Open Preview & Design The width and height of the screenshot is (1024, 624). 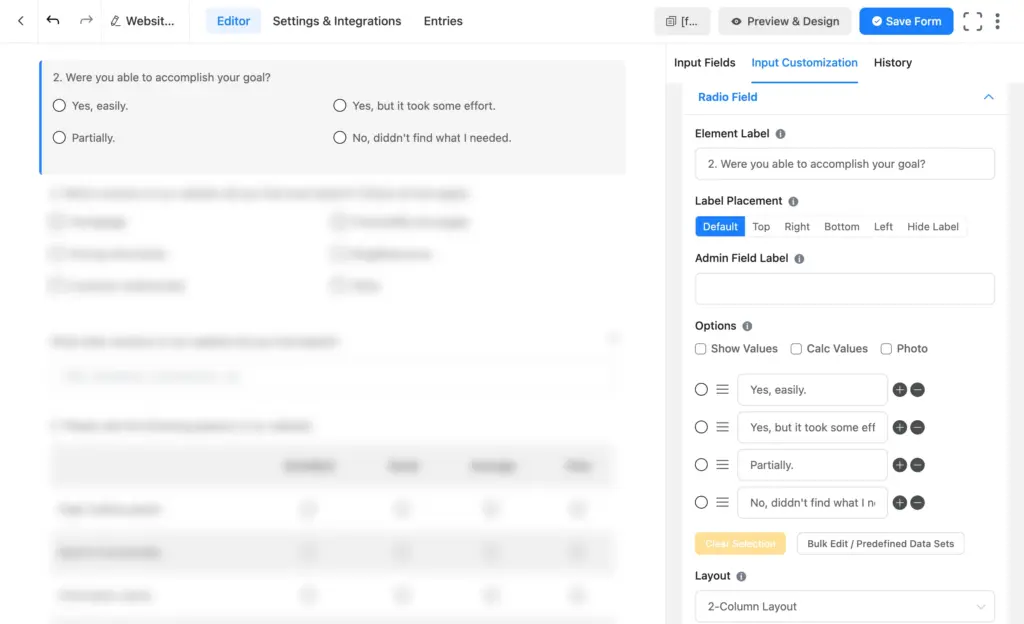pyautogui.click(x=784, y=22)
